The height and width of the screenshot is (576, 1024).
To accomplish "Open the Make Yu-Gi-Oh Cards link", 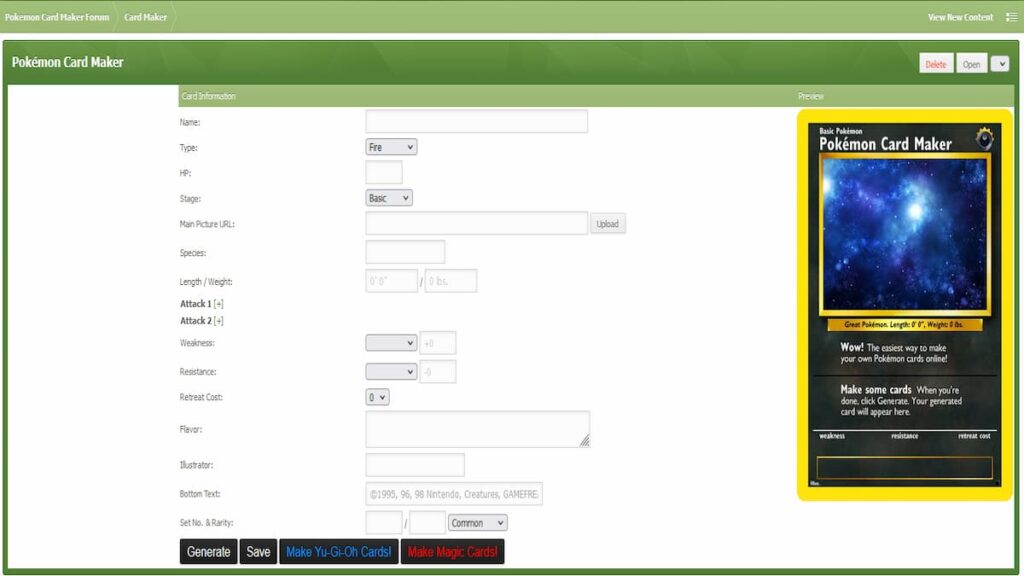I will point(338,552).
